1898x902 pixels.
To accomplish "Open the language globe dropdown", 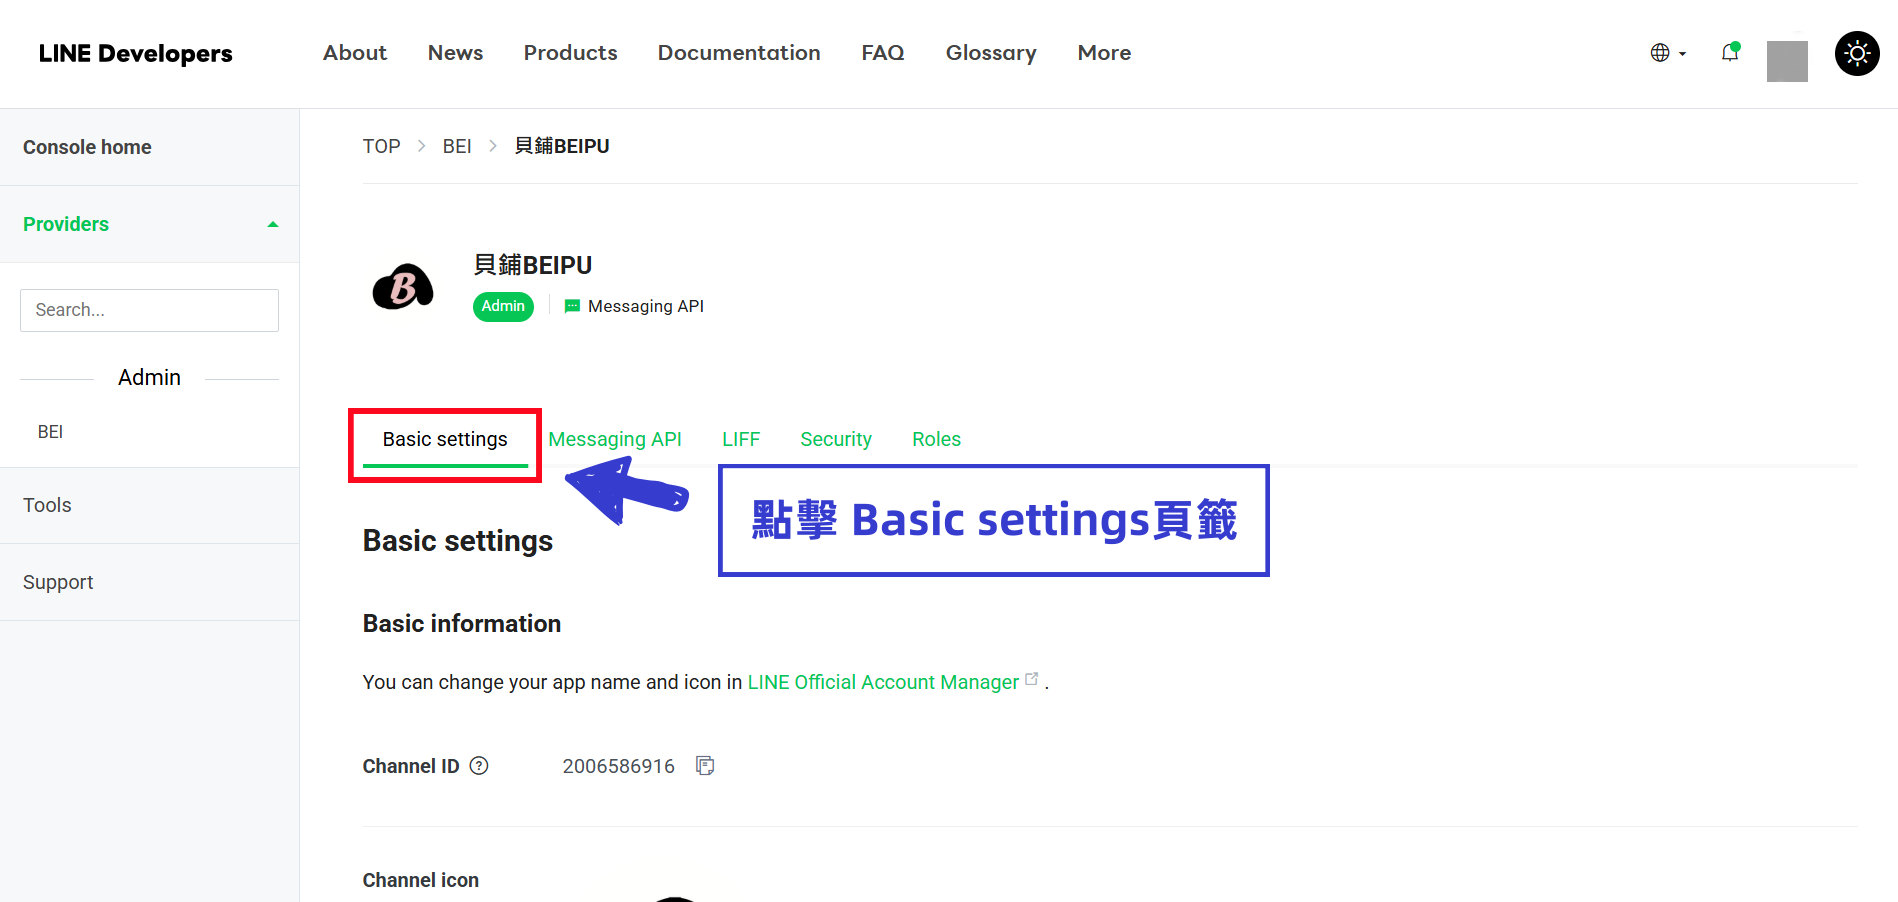I will point(1668,53).
